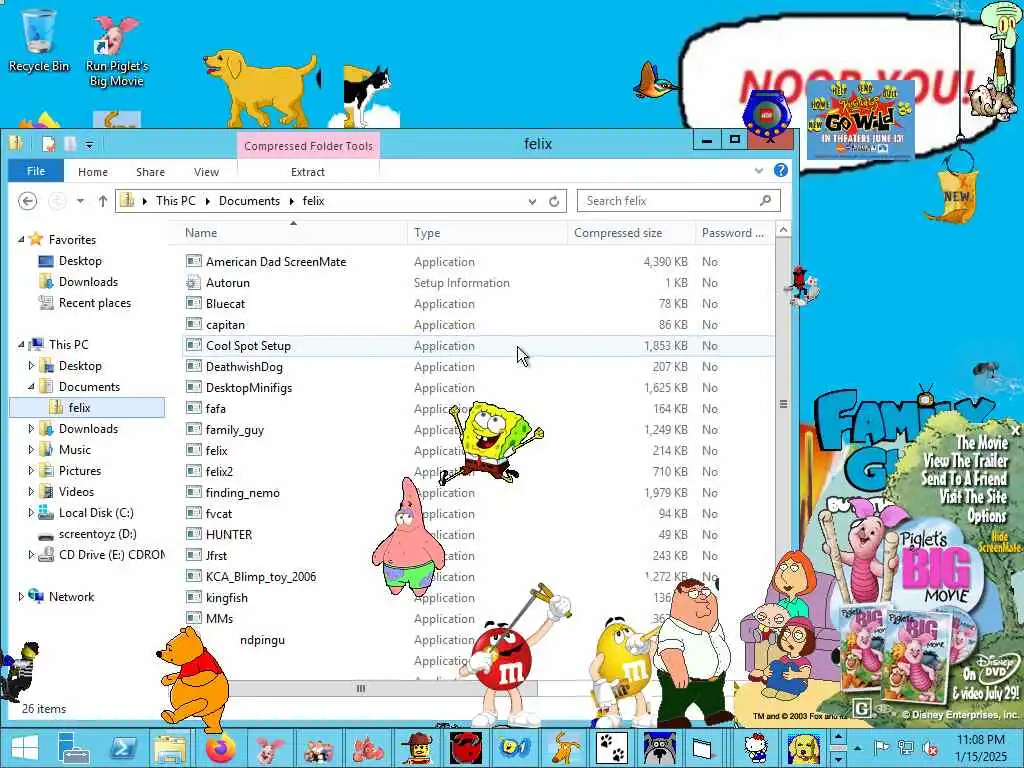Select the Cool Spot Setup file

click(x=478, y=345)
